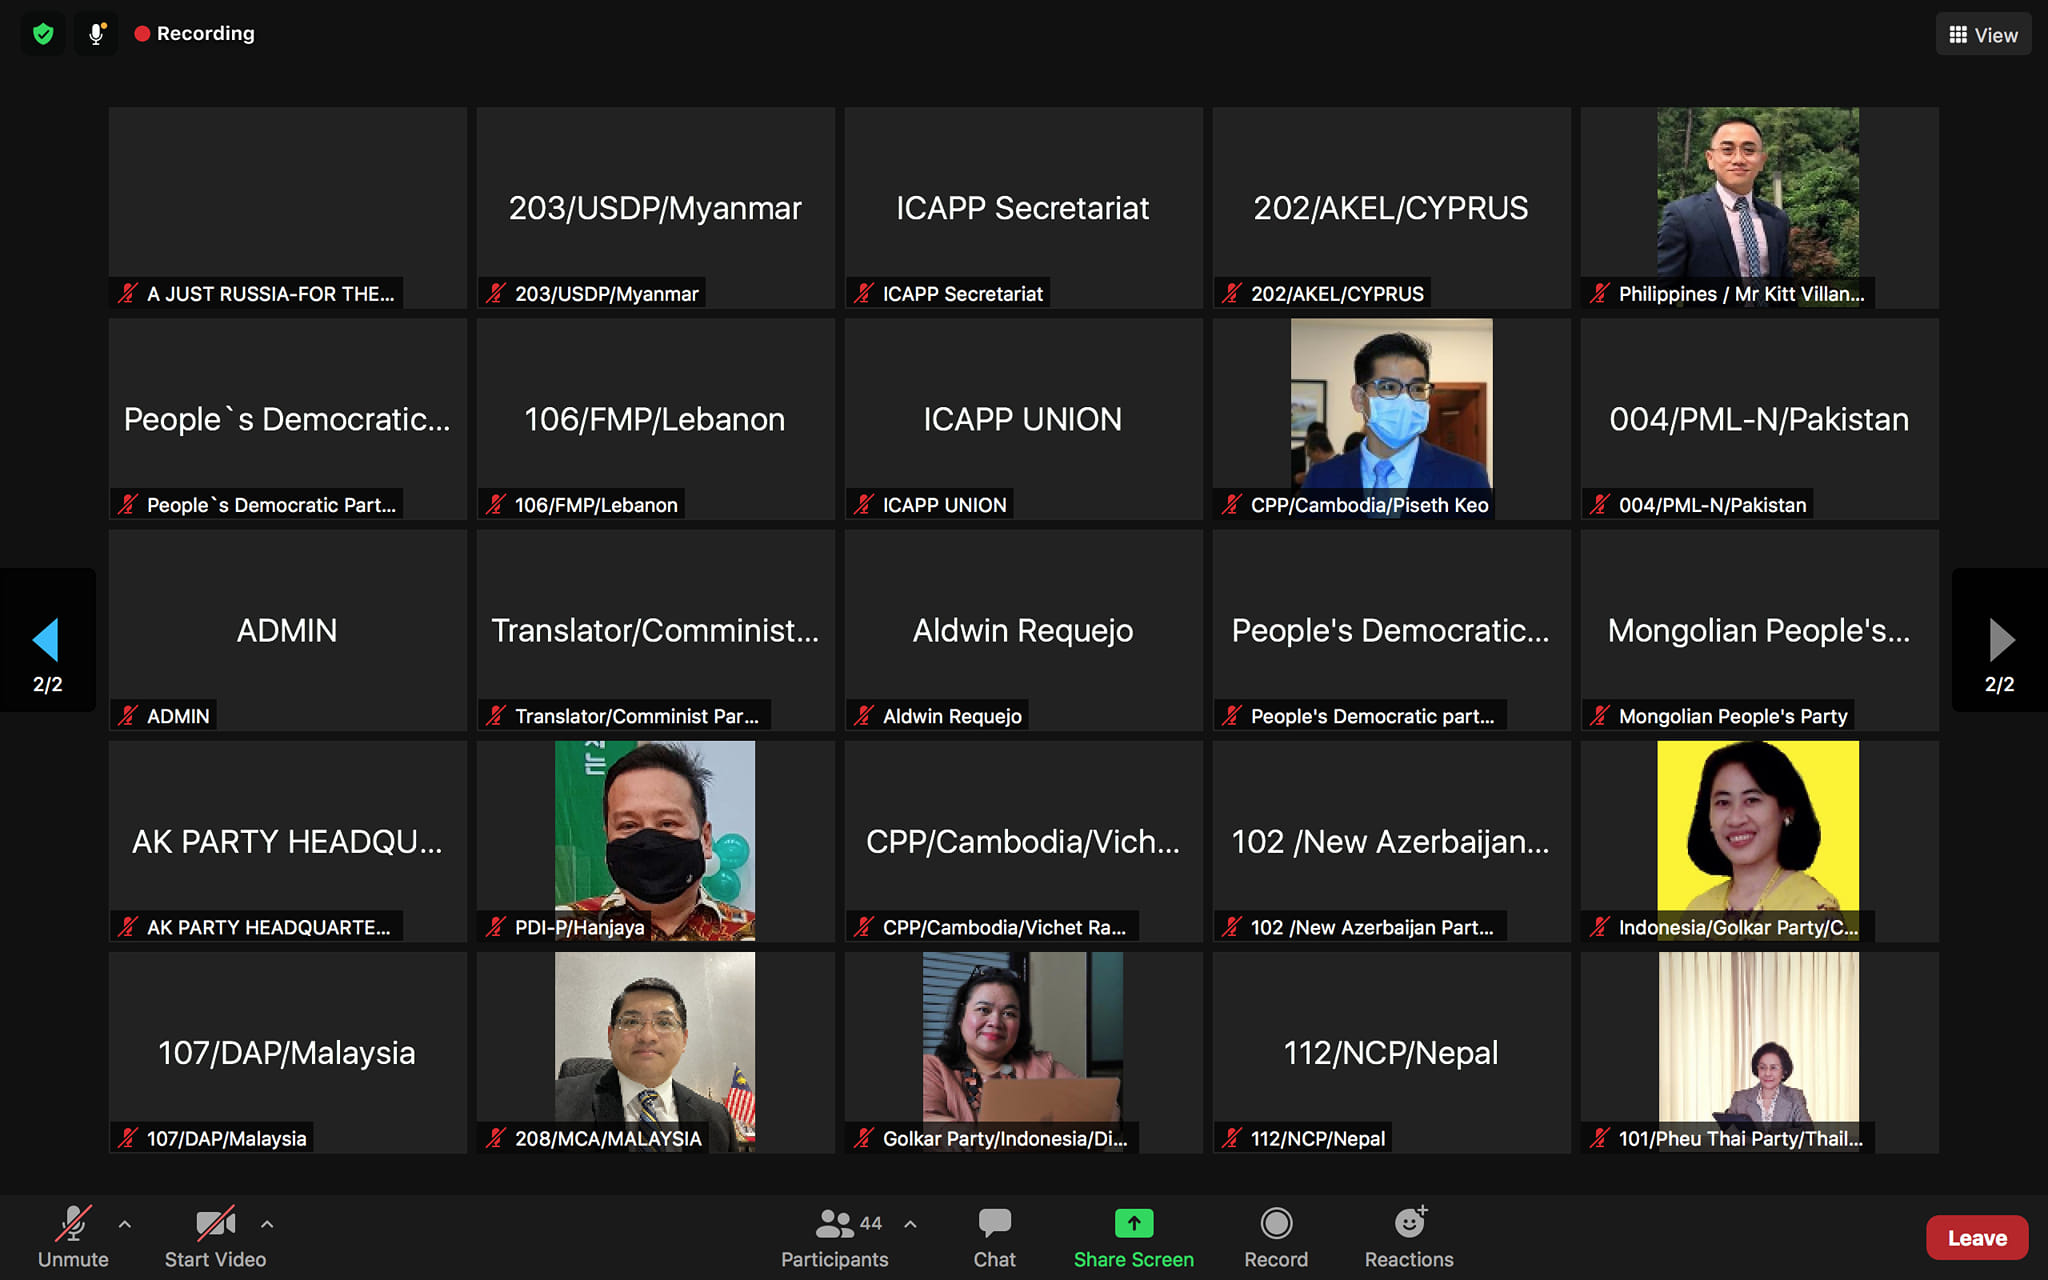Unmute the microphone

pos(73,1237)
